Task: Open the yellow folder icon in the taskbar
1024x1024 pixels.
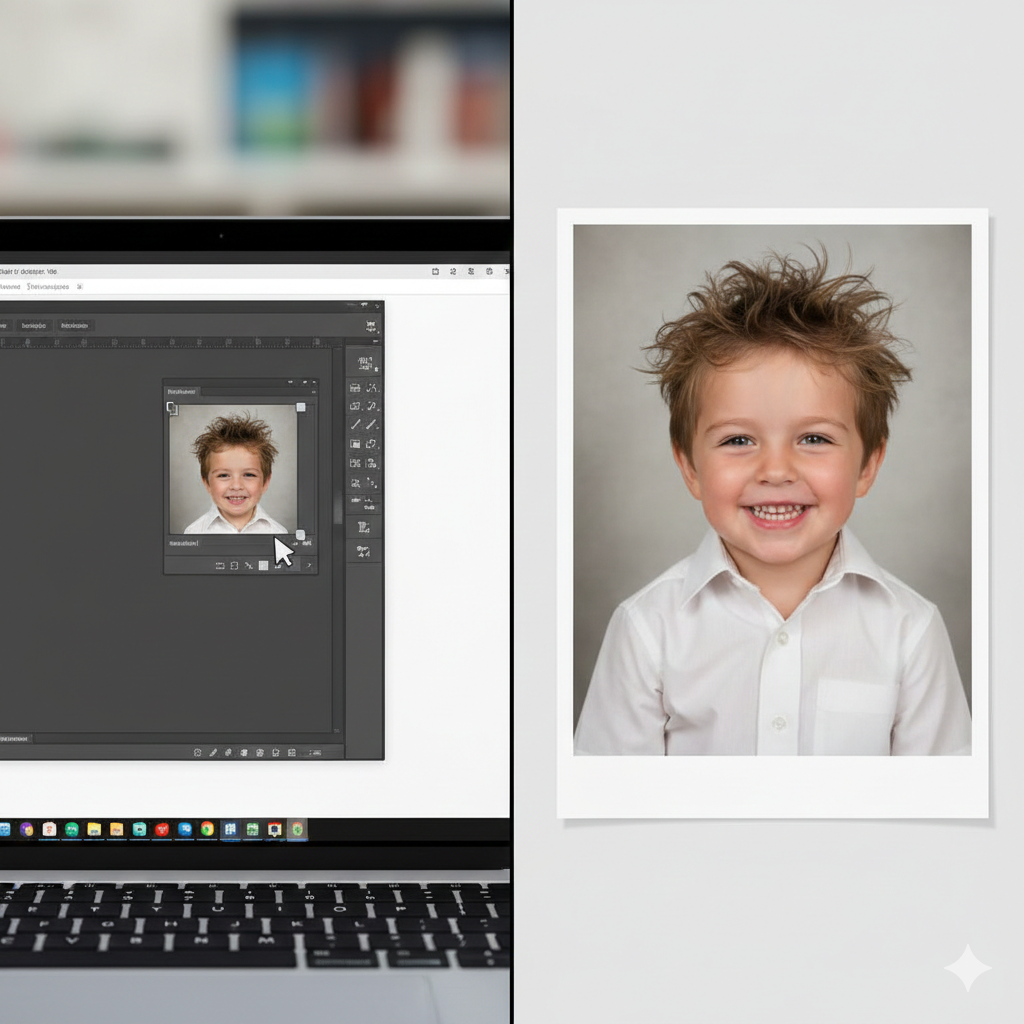Action: point(94,829)
